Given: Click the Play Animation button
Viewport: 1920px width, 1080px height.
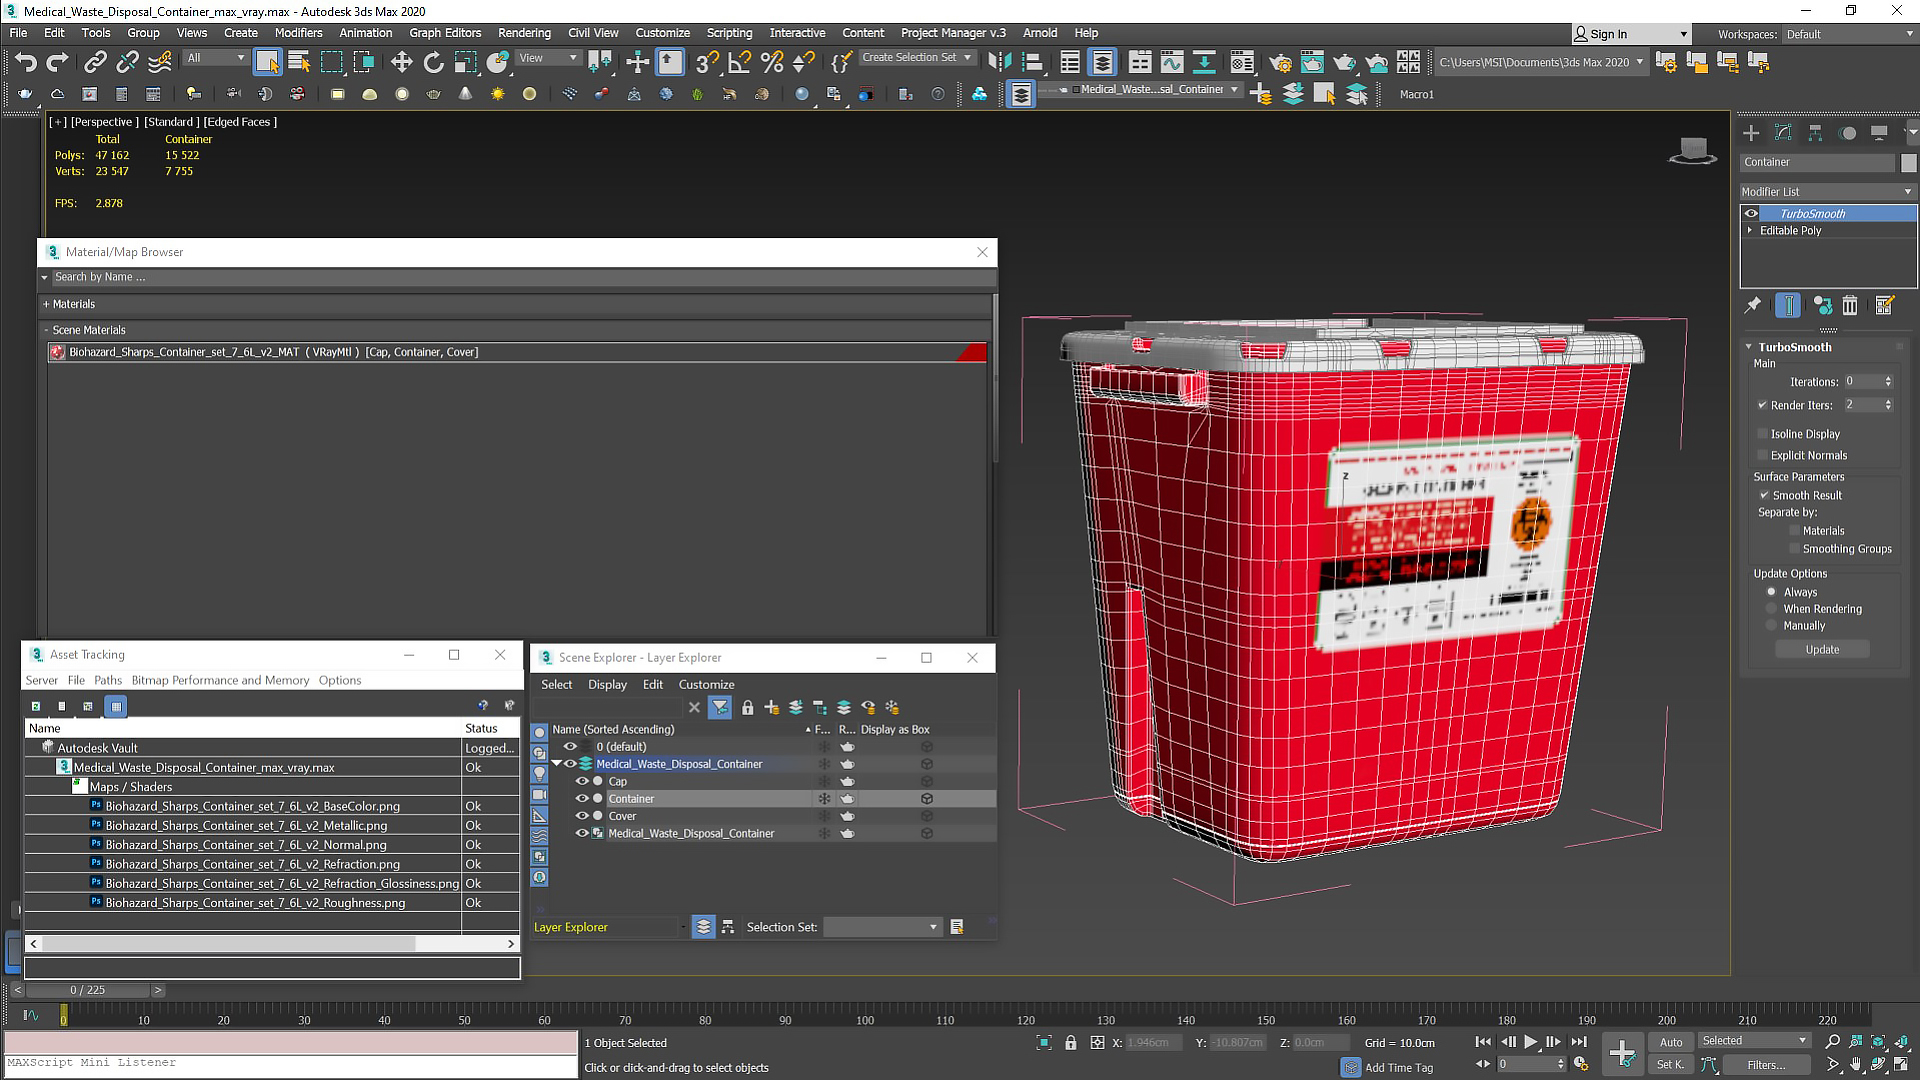Looking at the screenshot, I should (1530, 1042).
